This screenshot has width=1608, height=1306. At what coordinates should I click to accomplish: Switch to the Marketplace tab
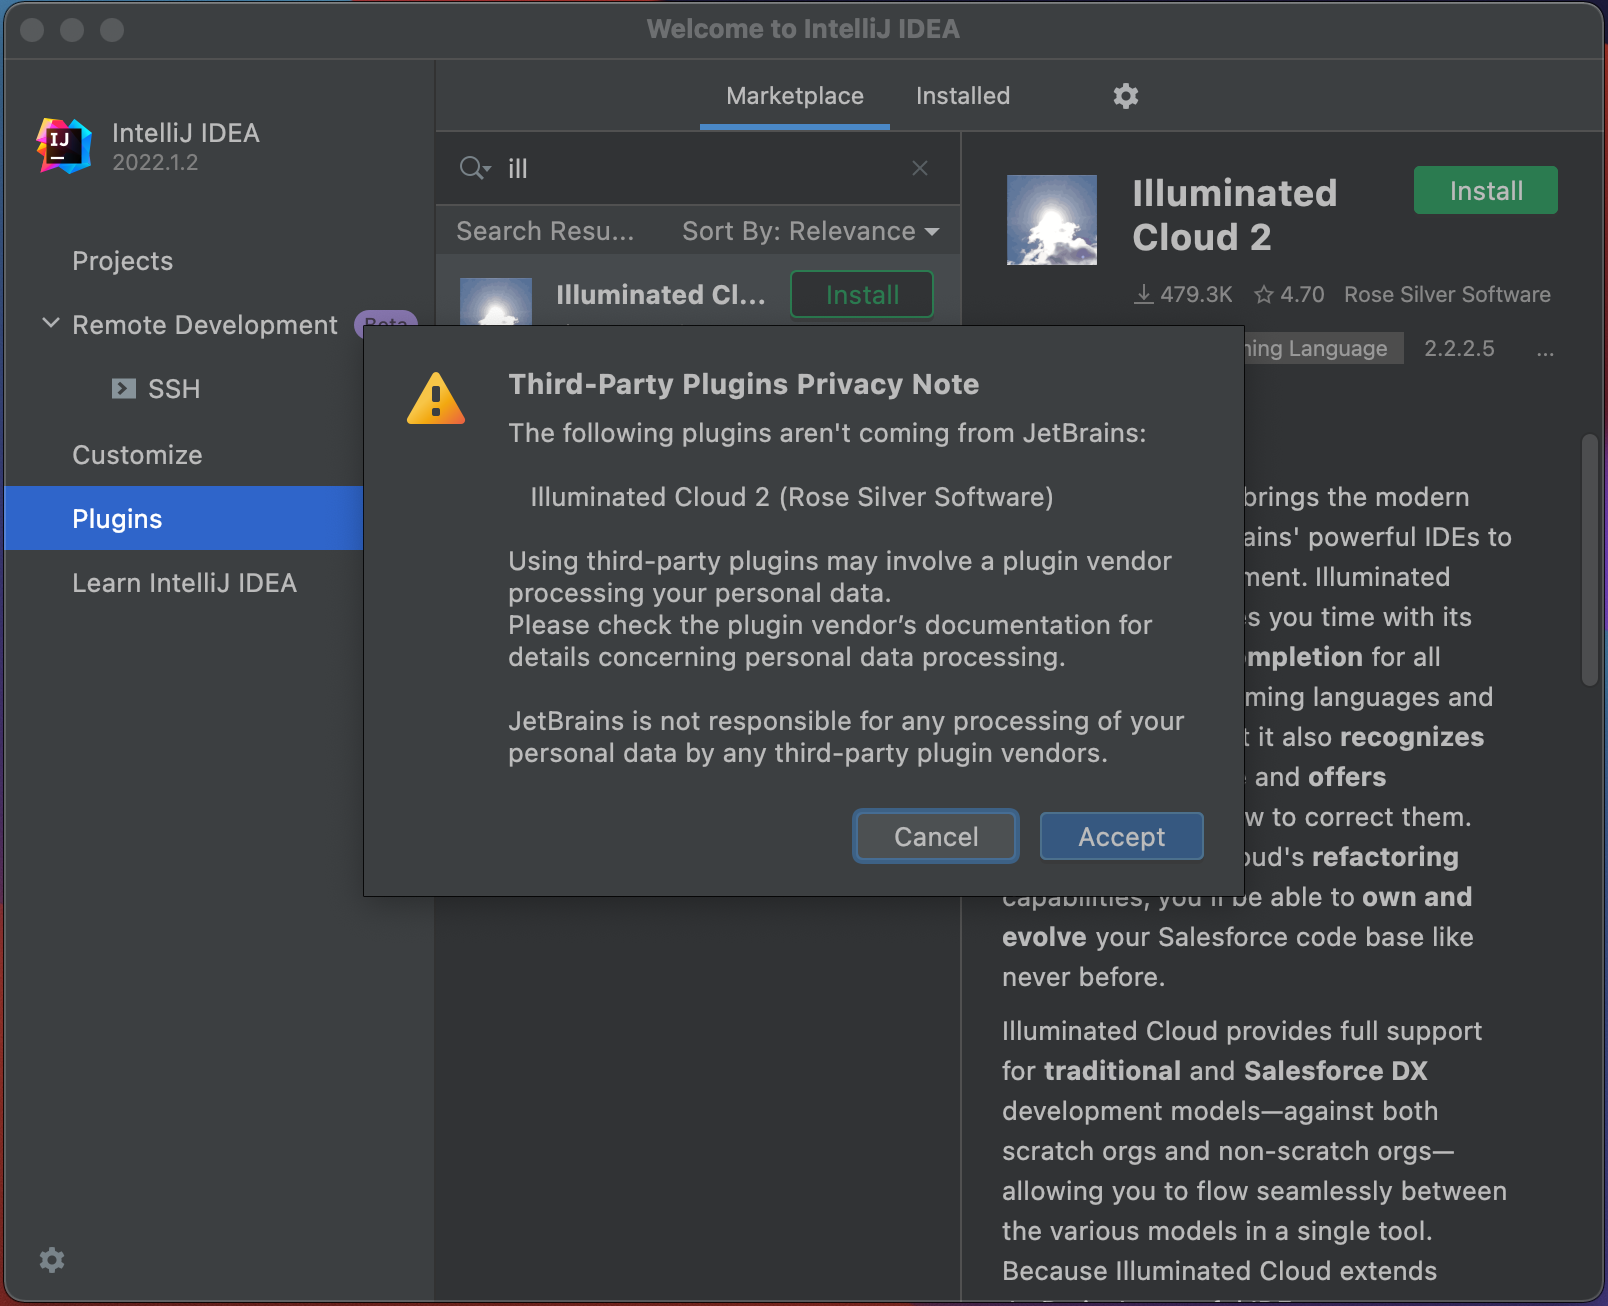coord(795,96)
